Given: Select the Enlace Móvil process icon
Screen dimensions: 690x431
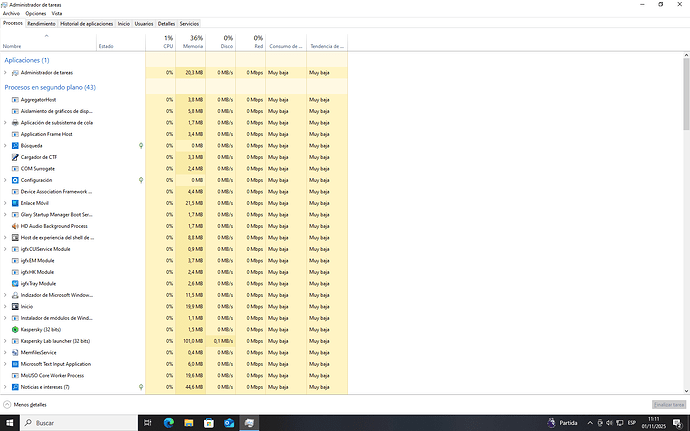Looking at the screenshot, I should click(x=14, y=203).
